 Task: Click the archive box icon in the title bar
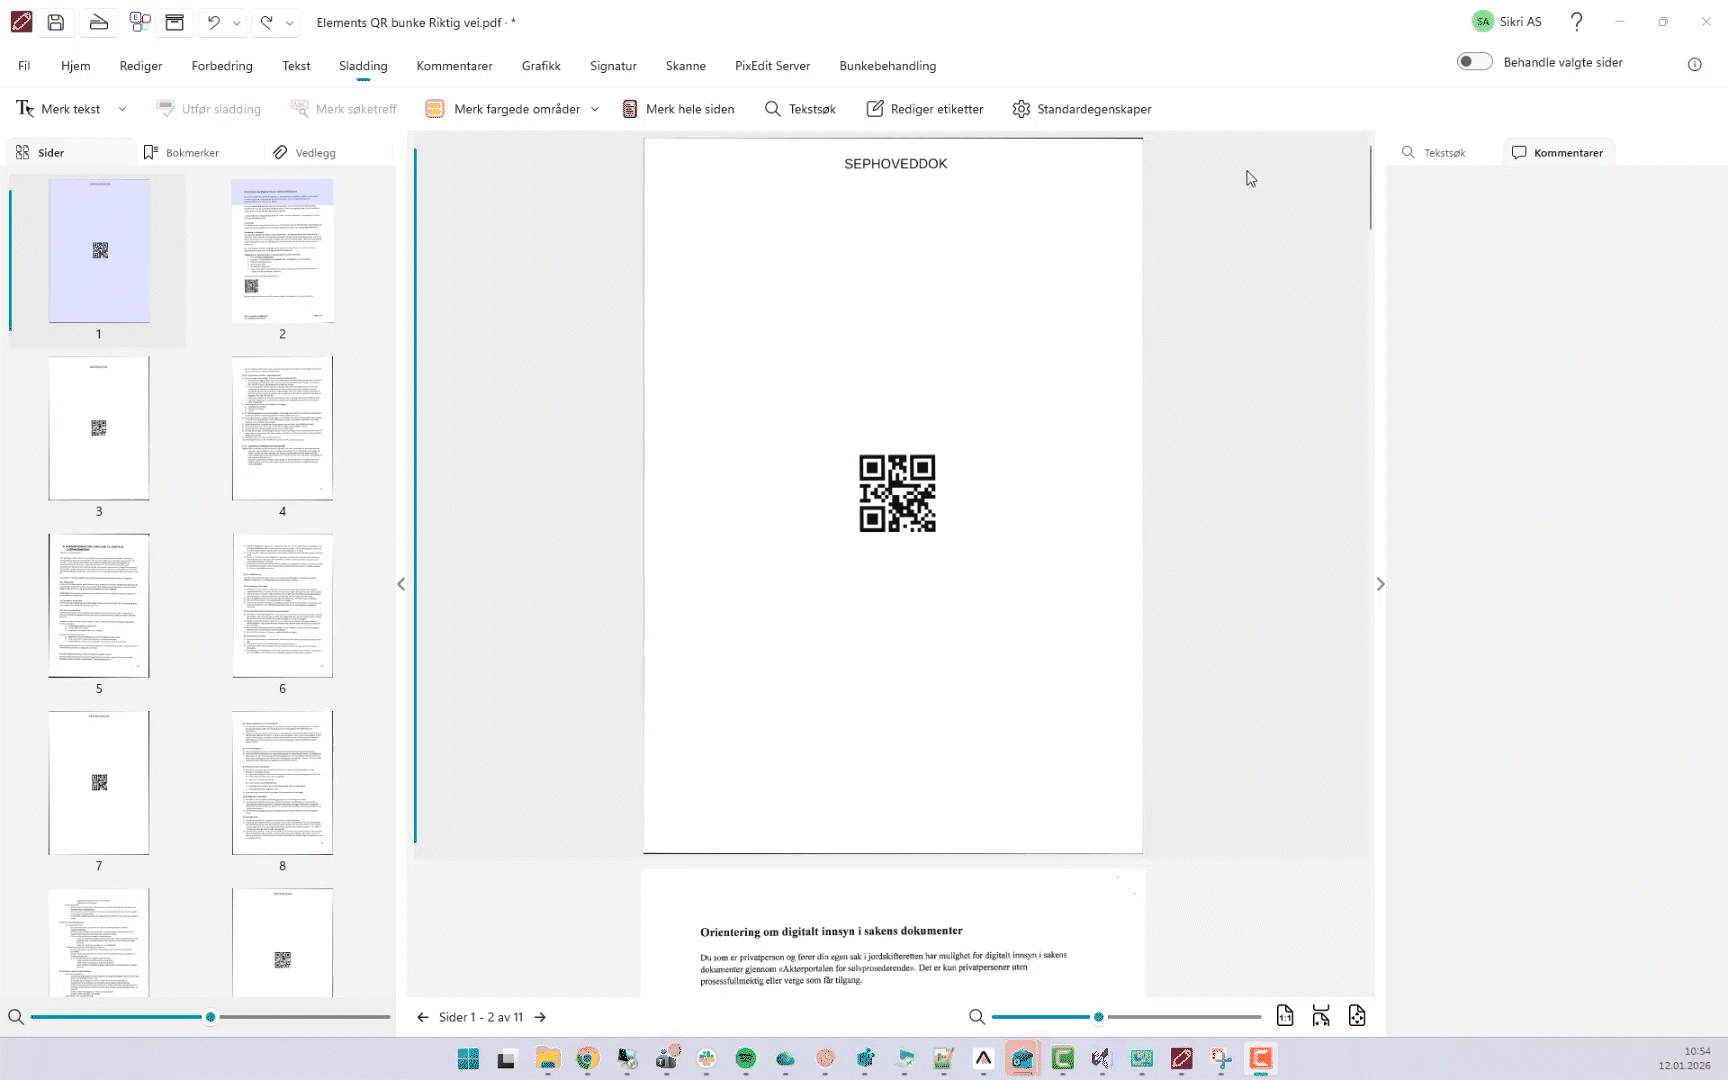175,22
